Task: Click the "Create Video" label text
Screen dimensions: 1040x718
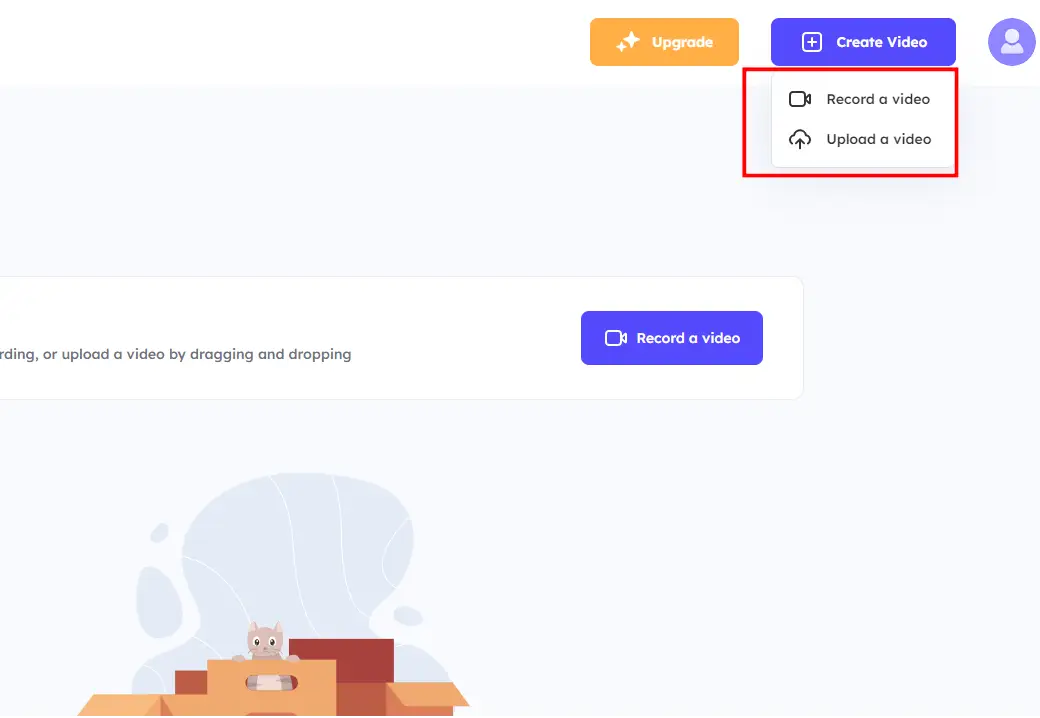Action: coord(881,42)
